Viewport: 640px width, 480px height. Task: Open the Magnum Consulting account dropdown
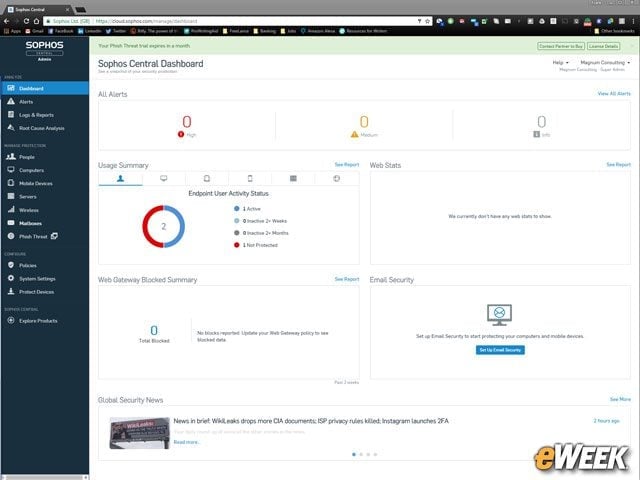[x=605, y=62]
